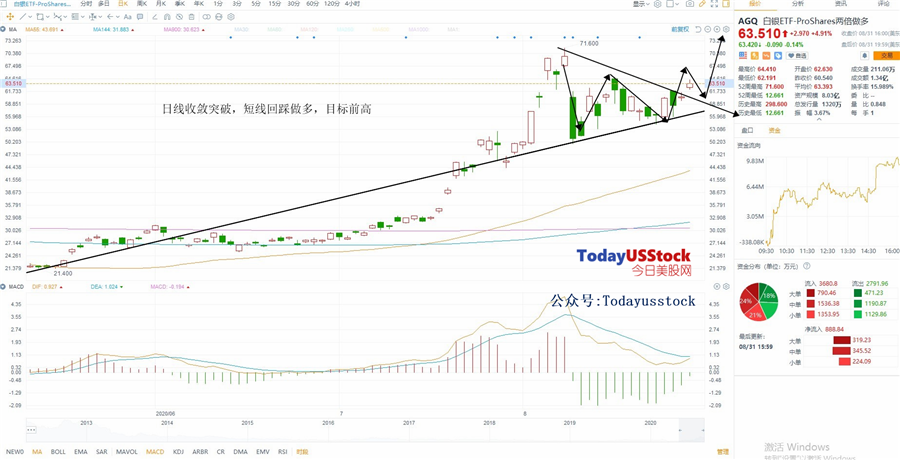Disable the active MACD indicator

click(x=155, y=452)
